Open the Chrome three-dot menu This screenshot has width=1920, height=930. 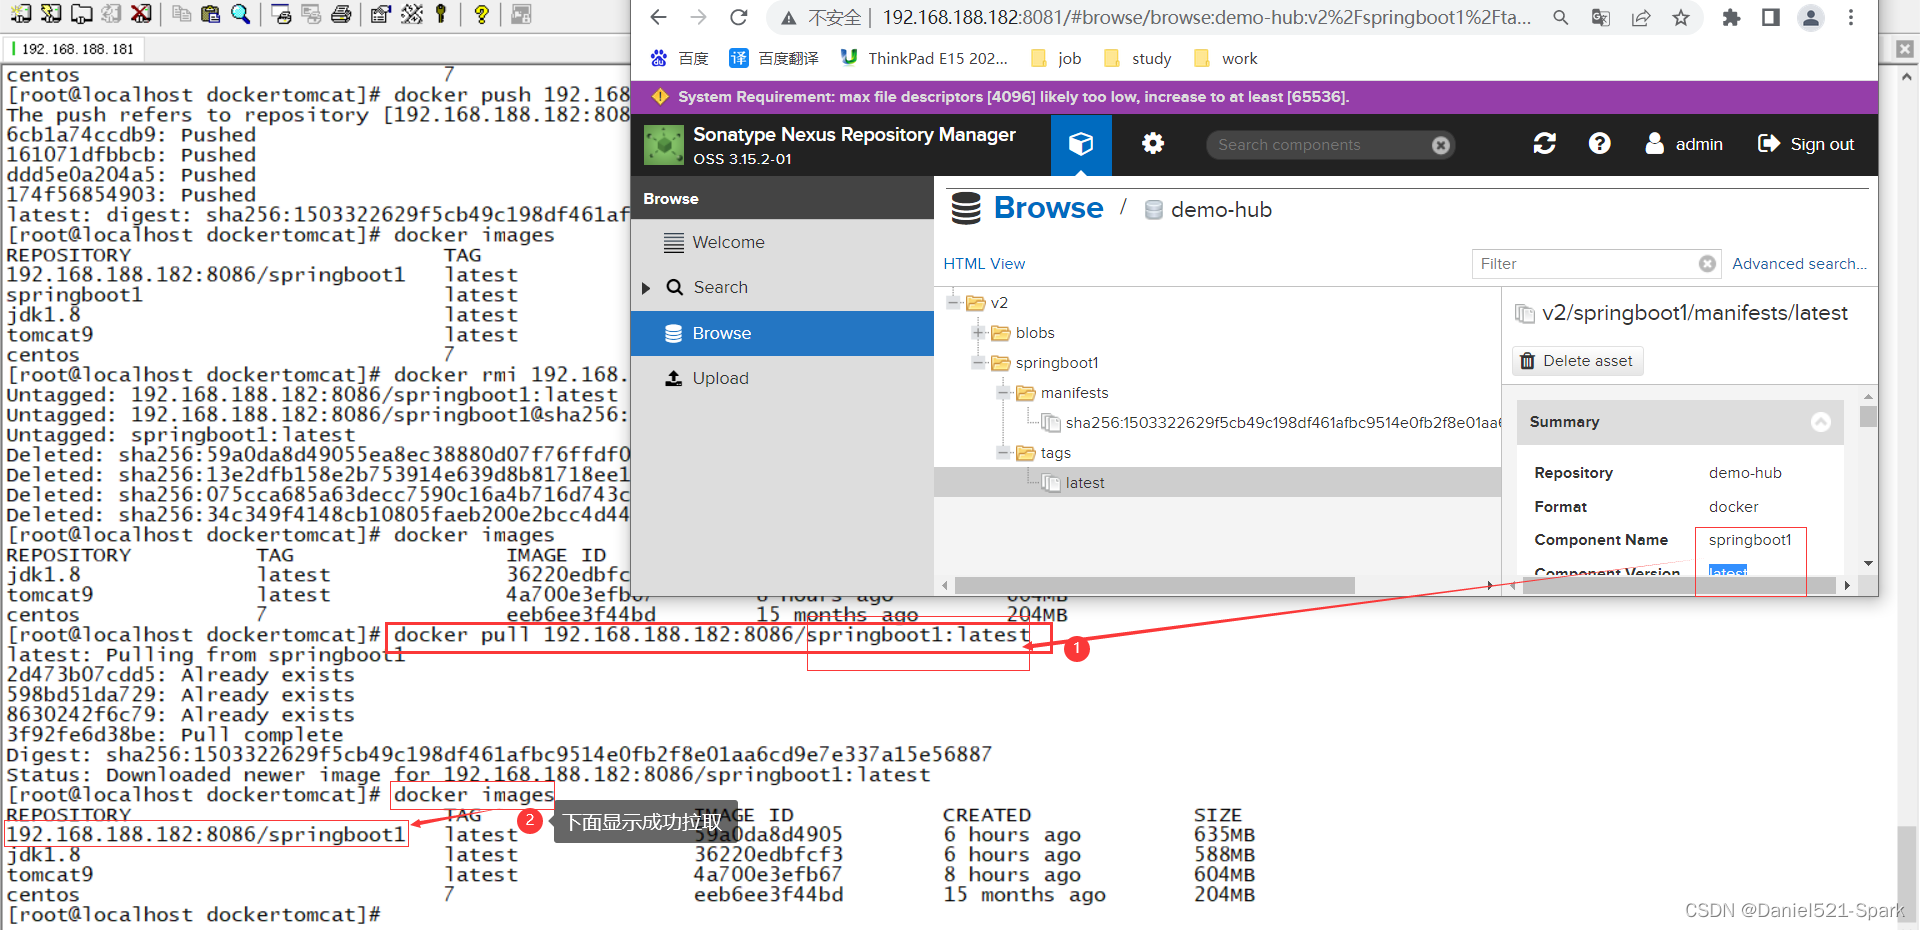(1851, 17)
